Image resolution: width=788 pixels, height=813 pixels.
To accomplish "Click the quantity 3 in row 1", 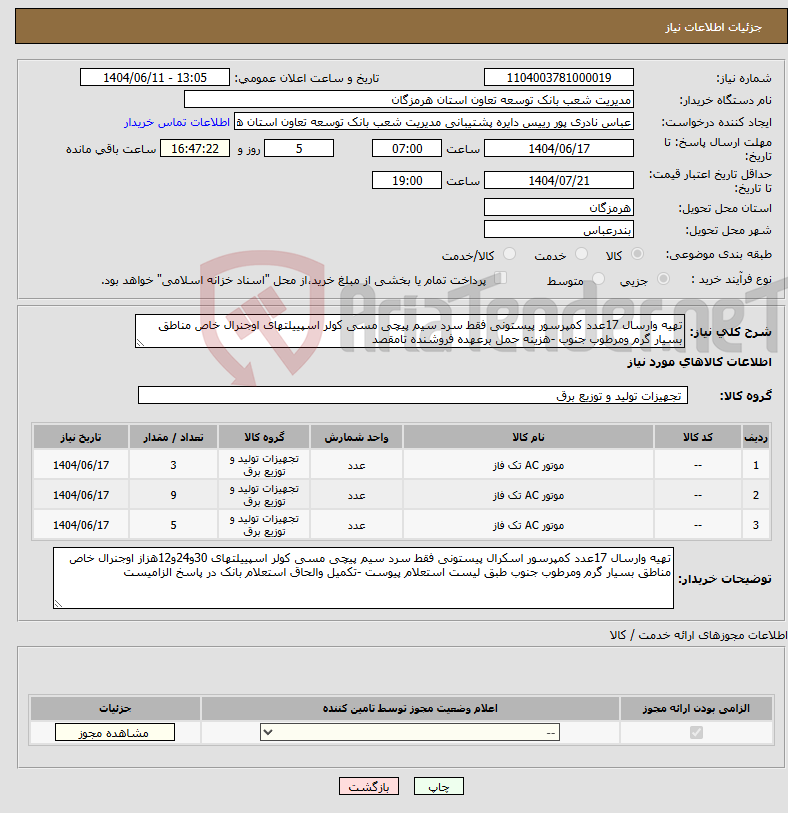I will coord(173,465).
